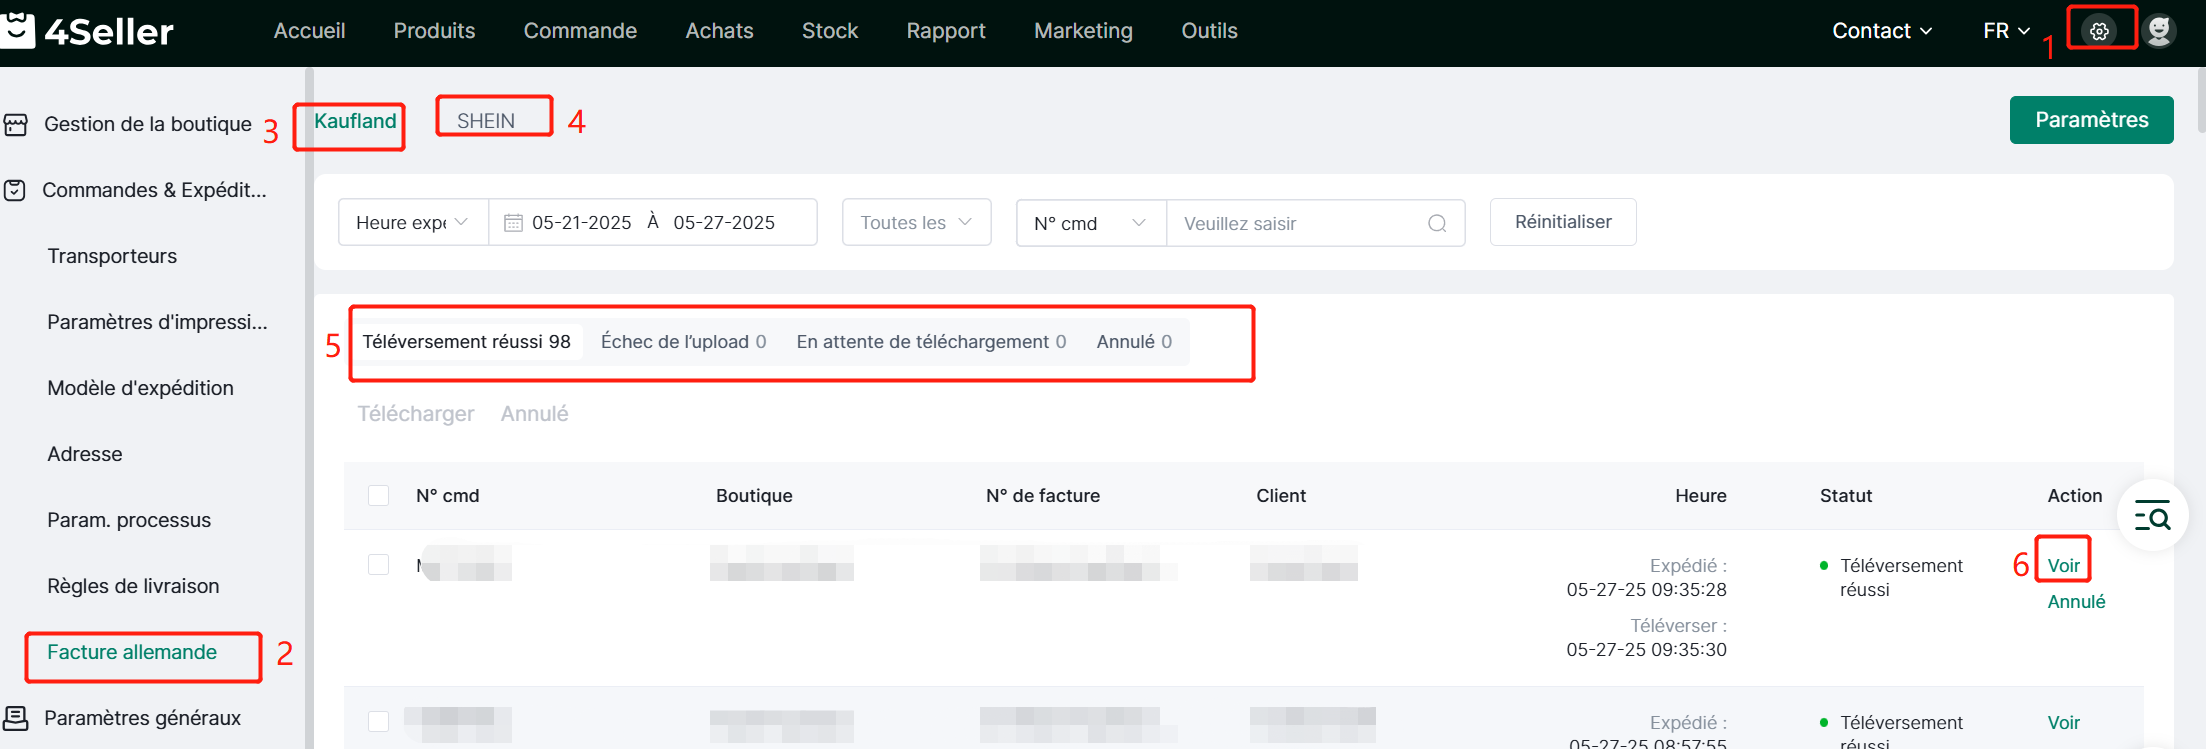Click the Client column header
The width and height of the screenshot is (2206, 749).
[x=1281, y=495]
